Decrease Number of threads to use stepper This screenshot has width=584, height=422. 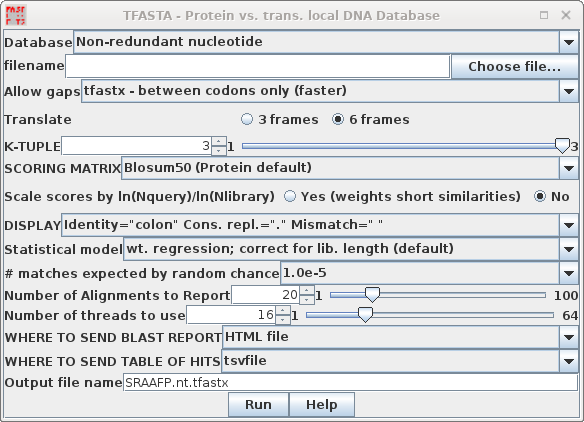pos(283,320)
